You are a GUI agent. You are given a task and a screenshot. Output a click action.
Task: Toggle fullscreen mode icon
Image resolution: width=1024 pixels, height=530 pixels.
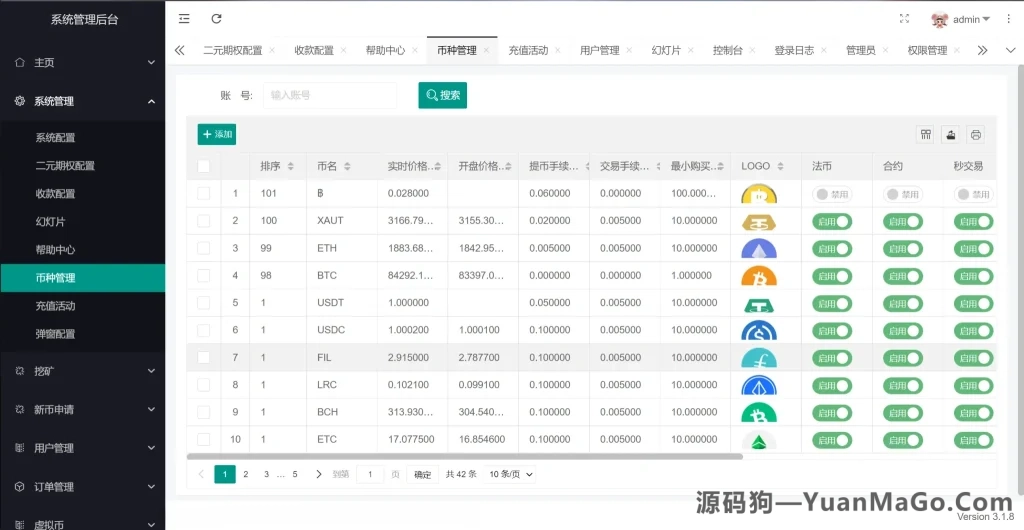(x=904, y=19)
